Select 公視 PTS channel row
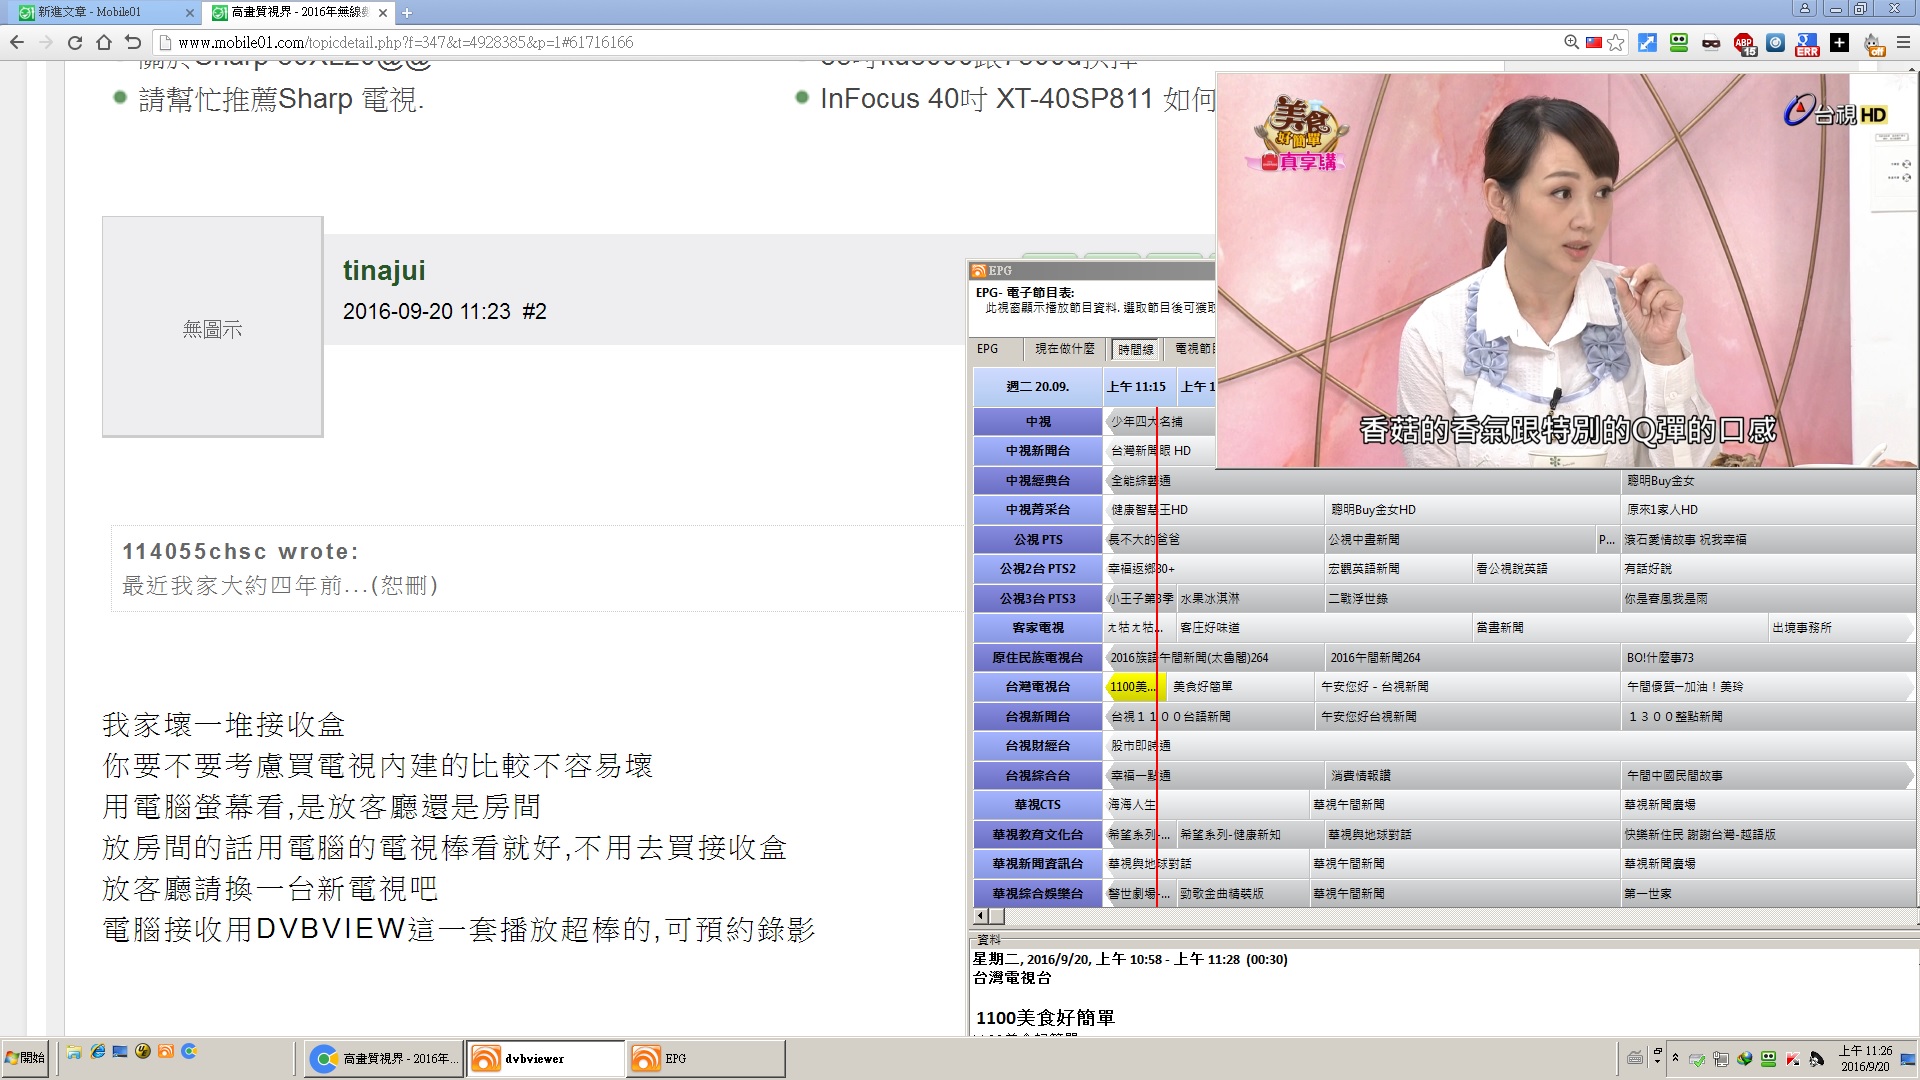The image size is (1920, 1080). coord(1038,540)
